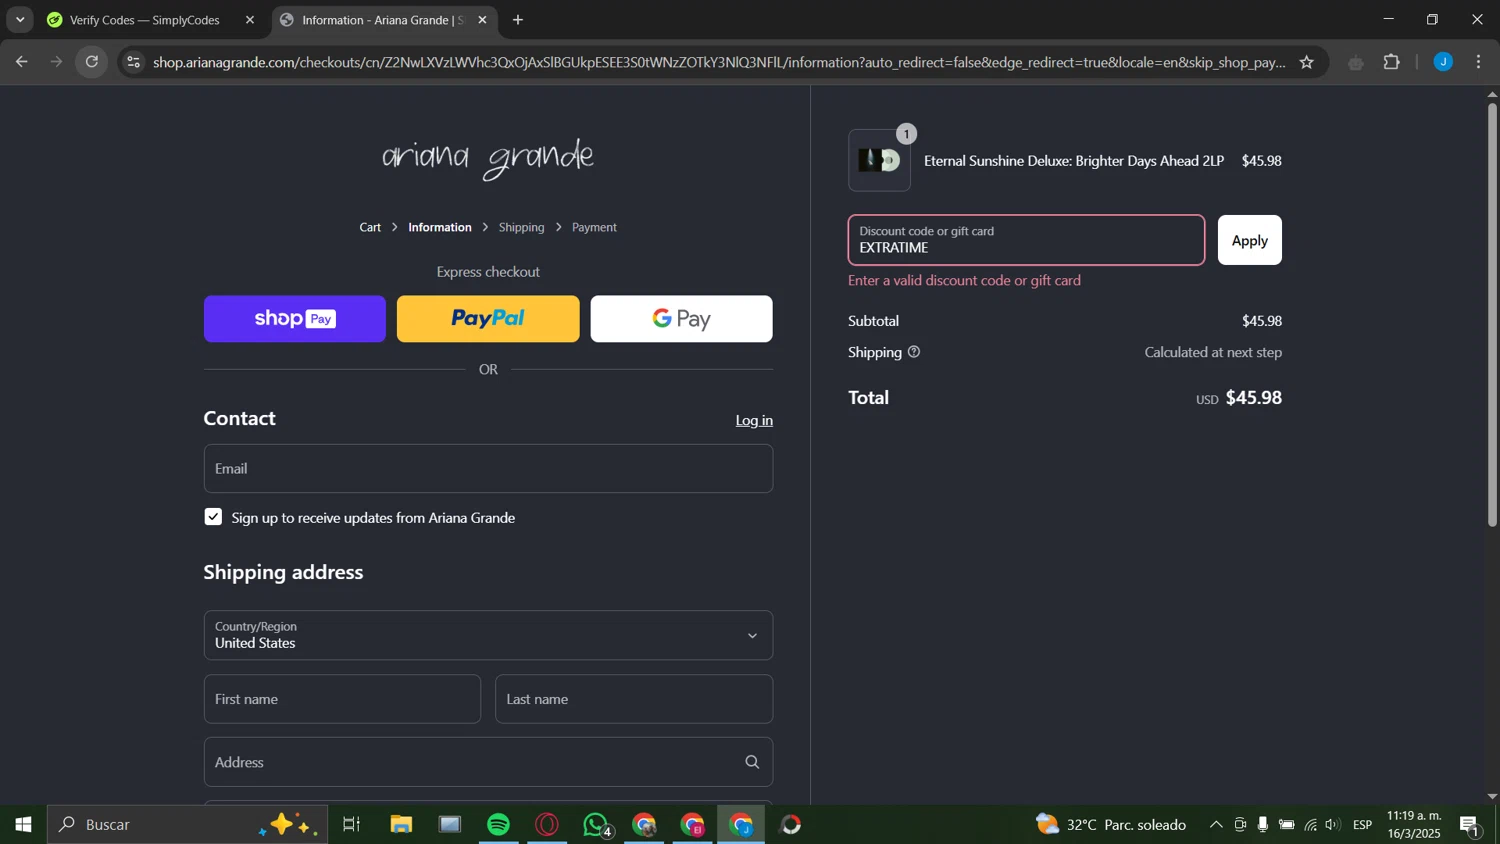Apply the discount code
The width and height of the screenshot is (1500, 844).
coord(1249,240)
